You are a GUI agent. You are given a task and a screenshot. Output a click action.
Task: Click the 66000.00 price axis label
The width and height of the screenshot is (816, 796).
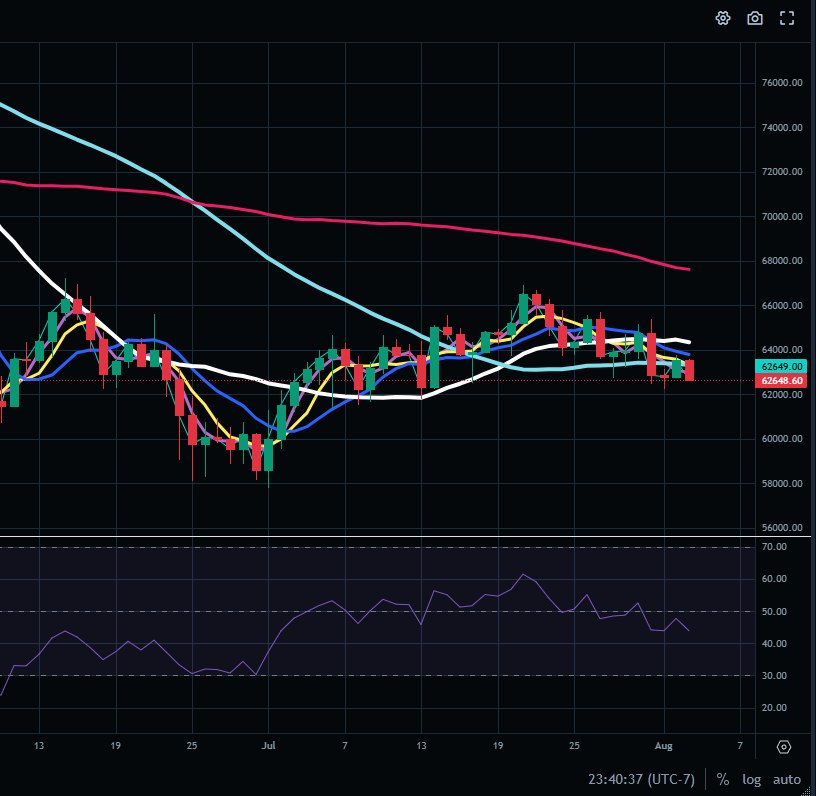[782, 305]
